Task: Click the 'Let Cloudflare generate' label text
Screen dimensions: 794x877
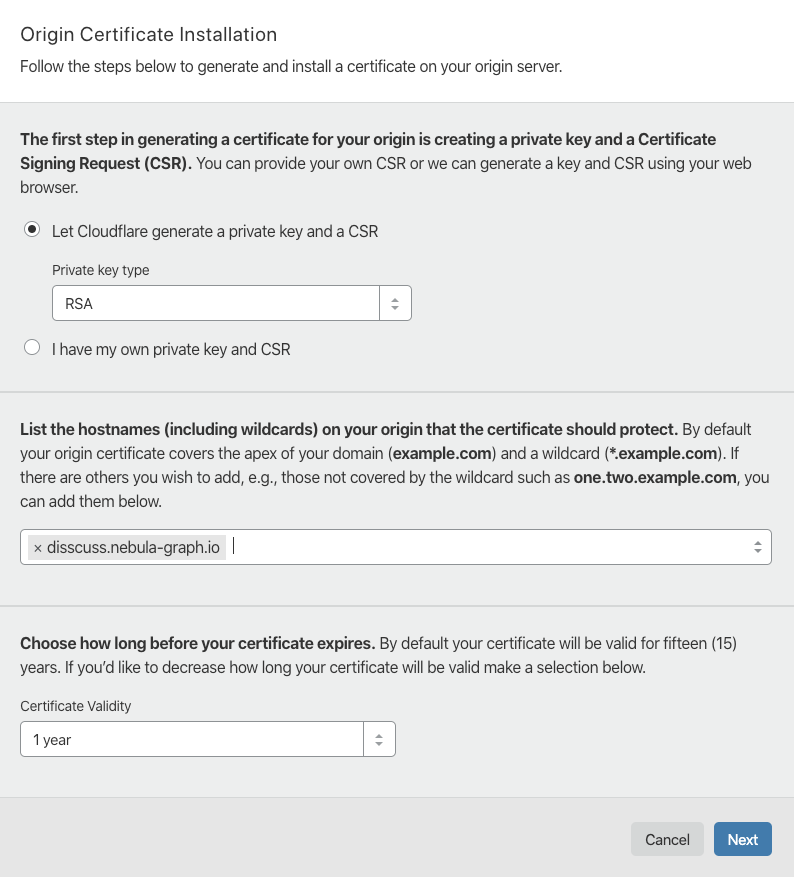Action: 215,231
